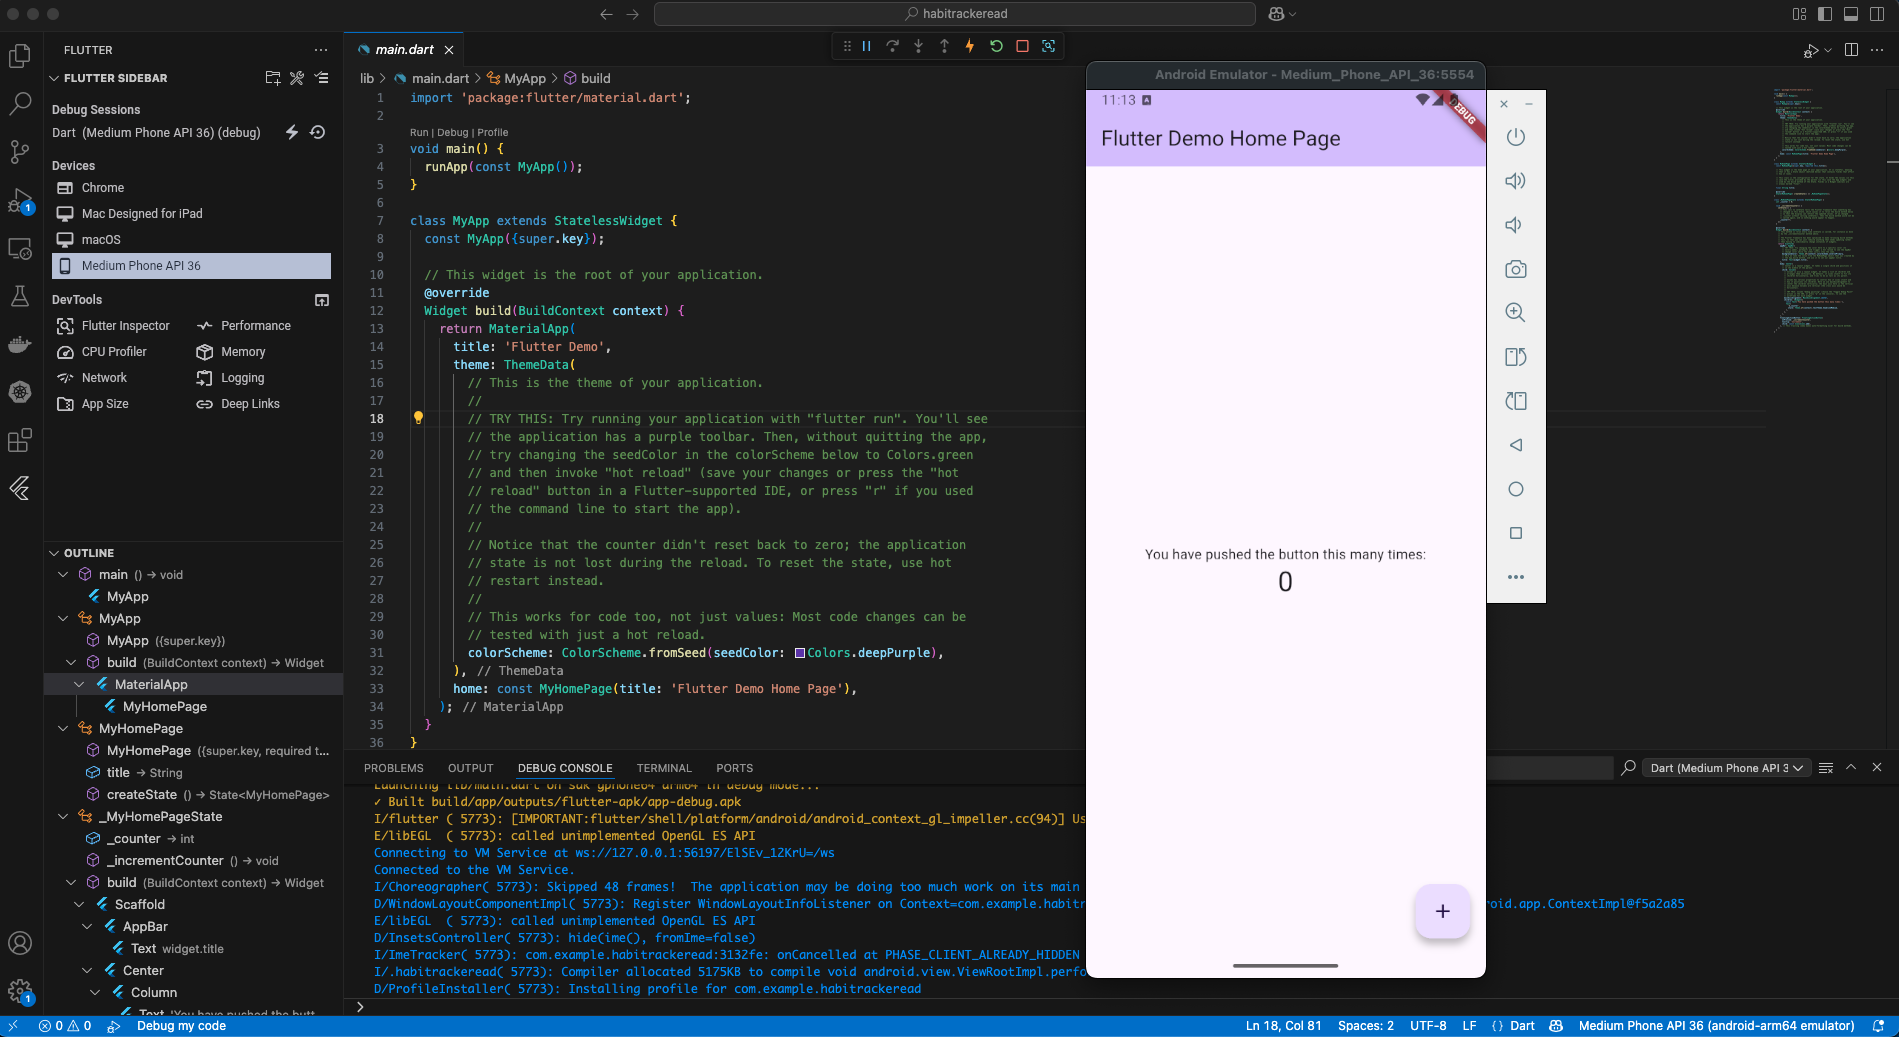Viewport: 1899px width, 1037px height.
Task: Open the Widget Inspector from the debug toolbar
Action: [1047, 46]
